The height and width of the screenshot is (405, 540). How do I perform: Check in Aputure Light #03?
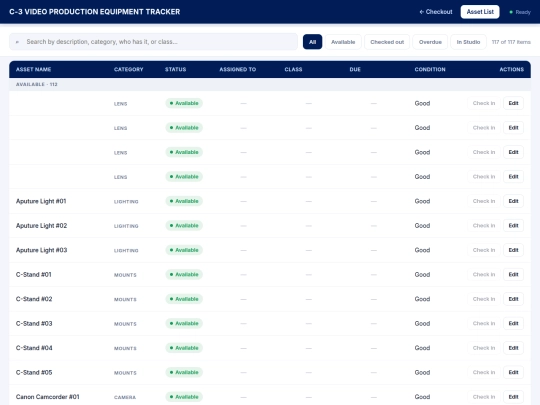coord(484,250)
